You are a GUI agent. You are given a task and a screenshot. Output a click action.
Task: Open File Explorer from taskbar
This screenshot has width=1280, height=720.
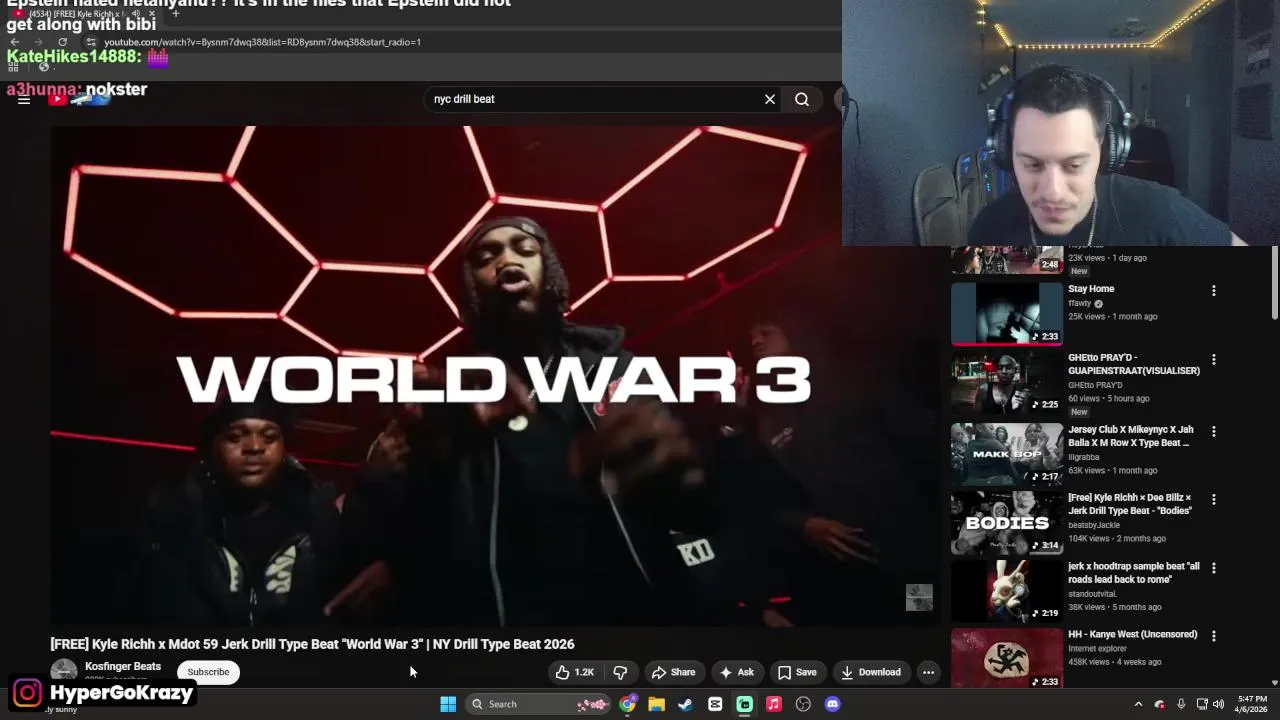(x=656, y=704)
